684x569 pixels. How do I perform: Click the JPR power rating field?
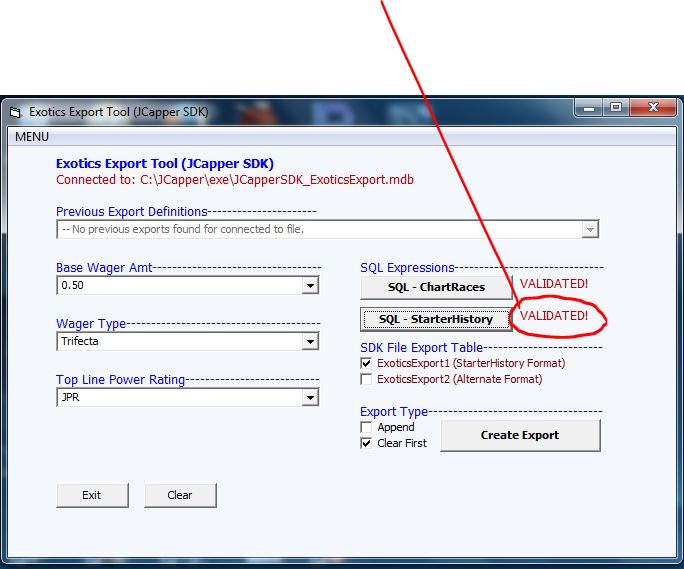coord(188,397)
